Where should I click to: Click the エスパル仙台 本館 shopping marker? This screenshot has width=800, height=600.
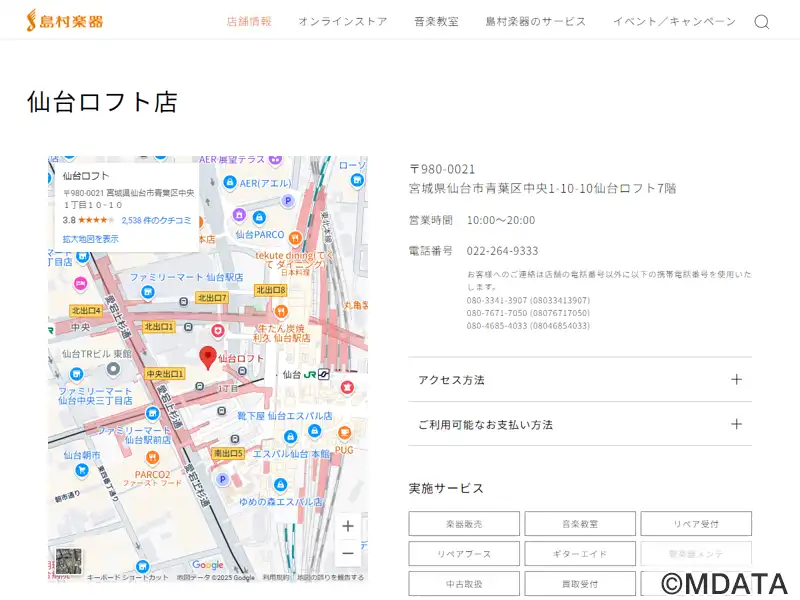click(290, 437)
